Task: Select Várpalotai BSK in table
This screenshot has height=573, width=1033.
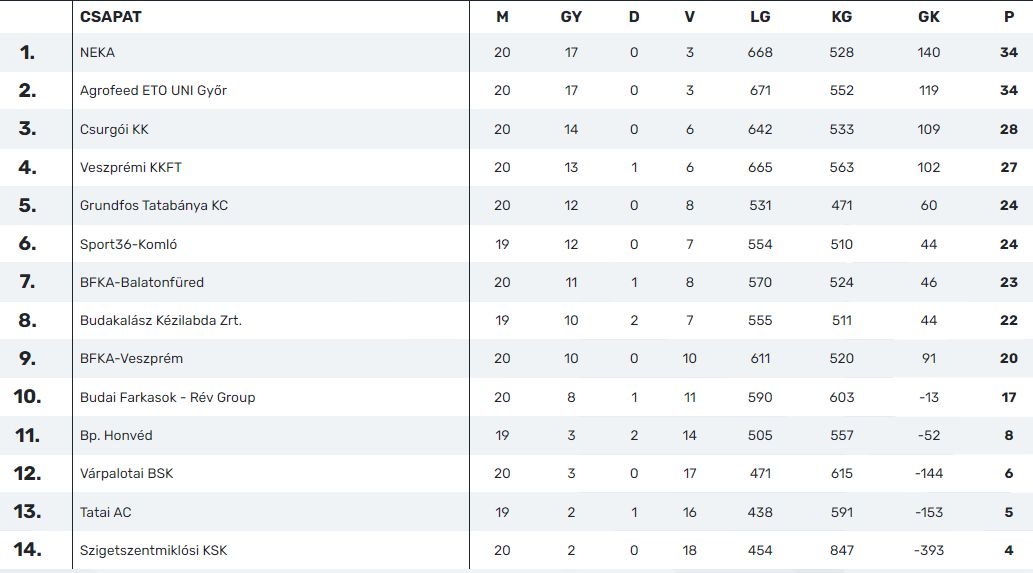Action: point(126,474)
